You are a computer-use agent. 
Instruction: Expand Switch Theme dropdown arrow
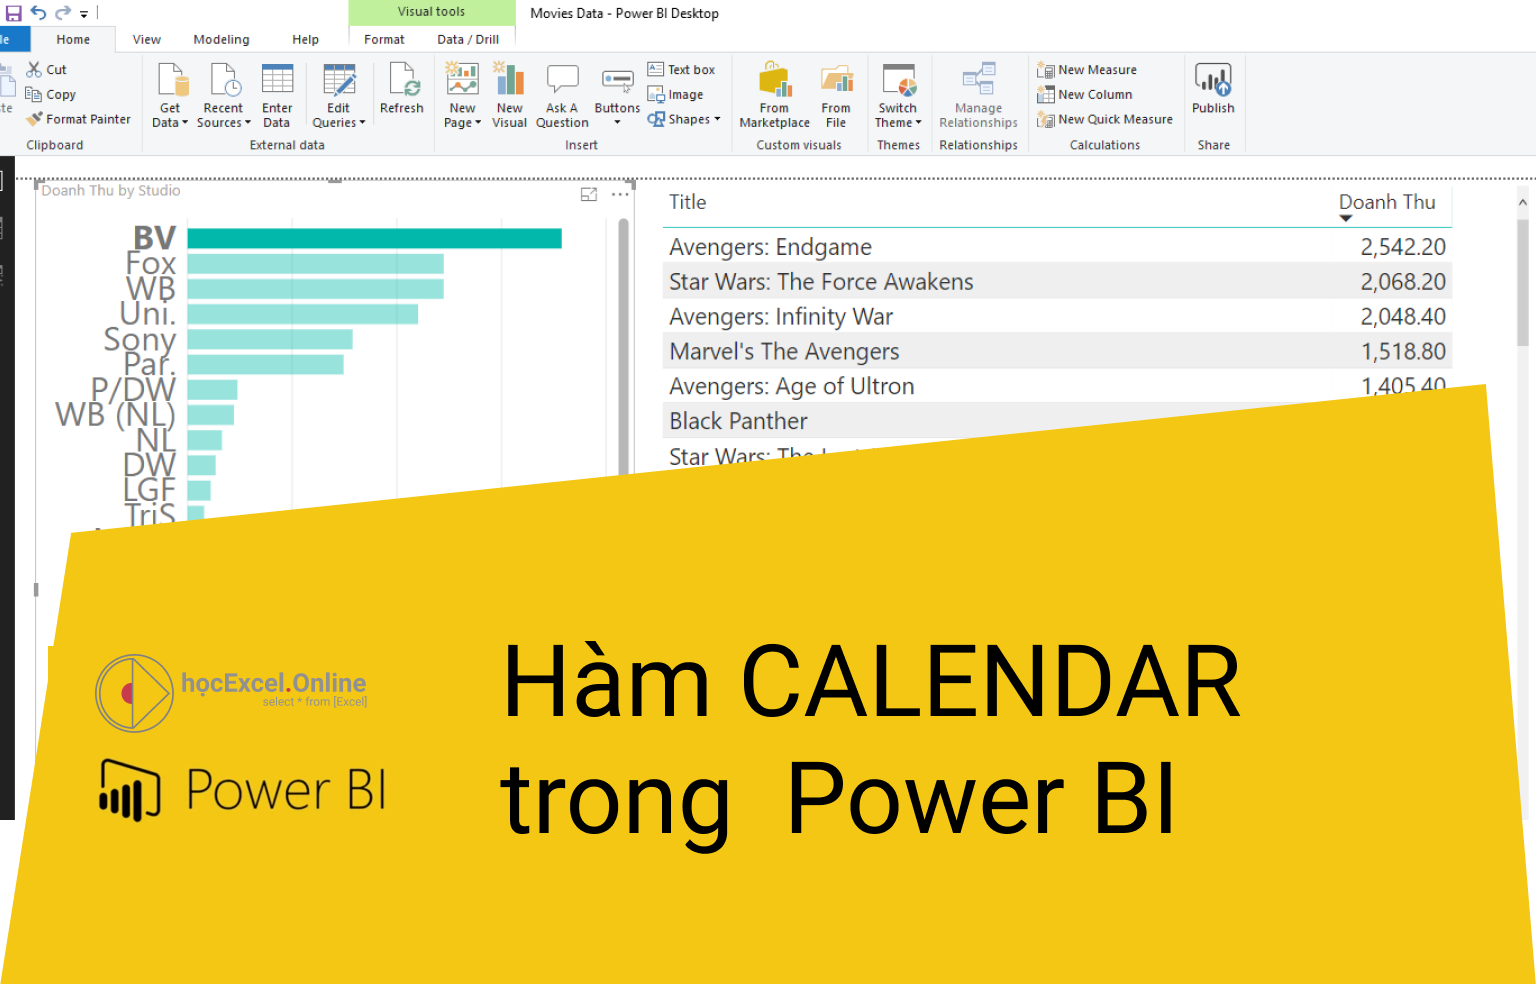tap(918, 123)
